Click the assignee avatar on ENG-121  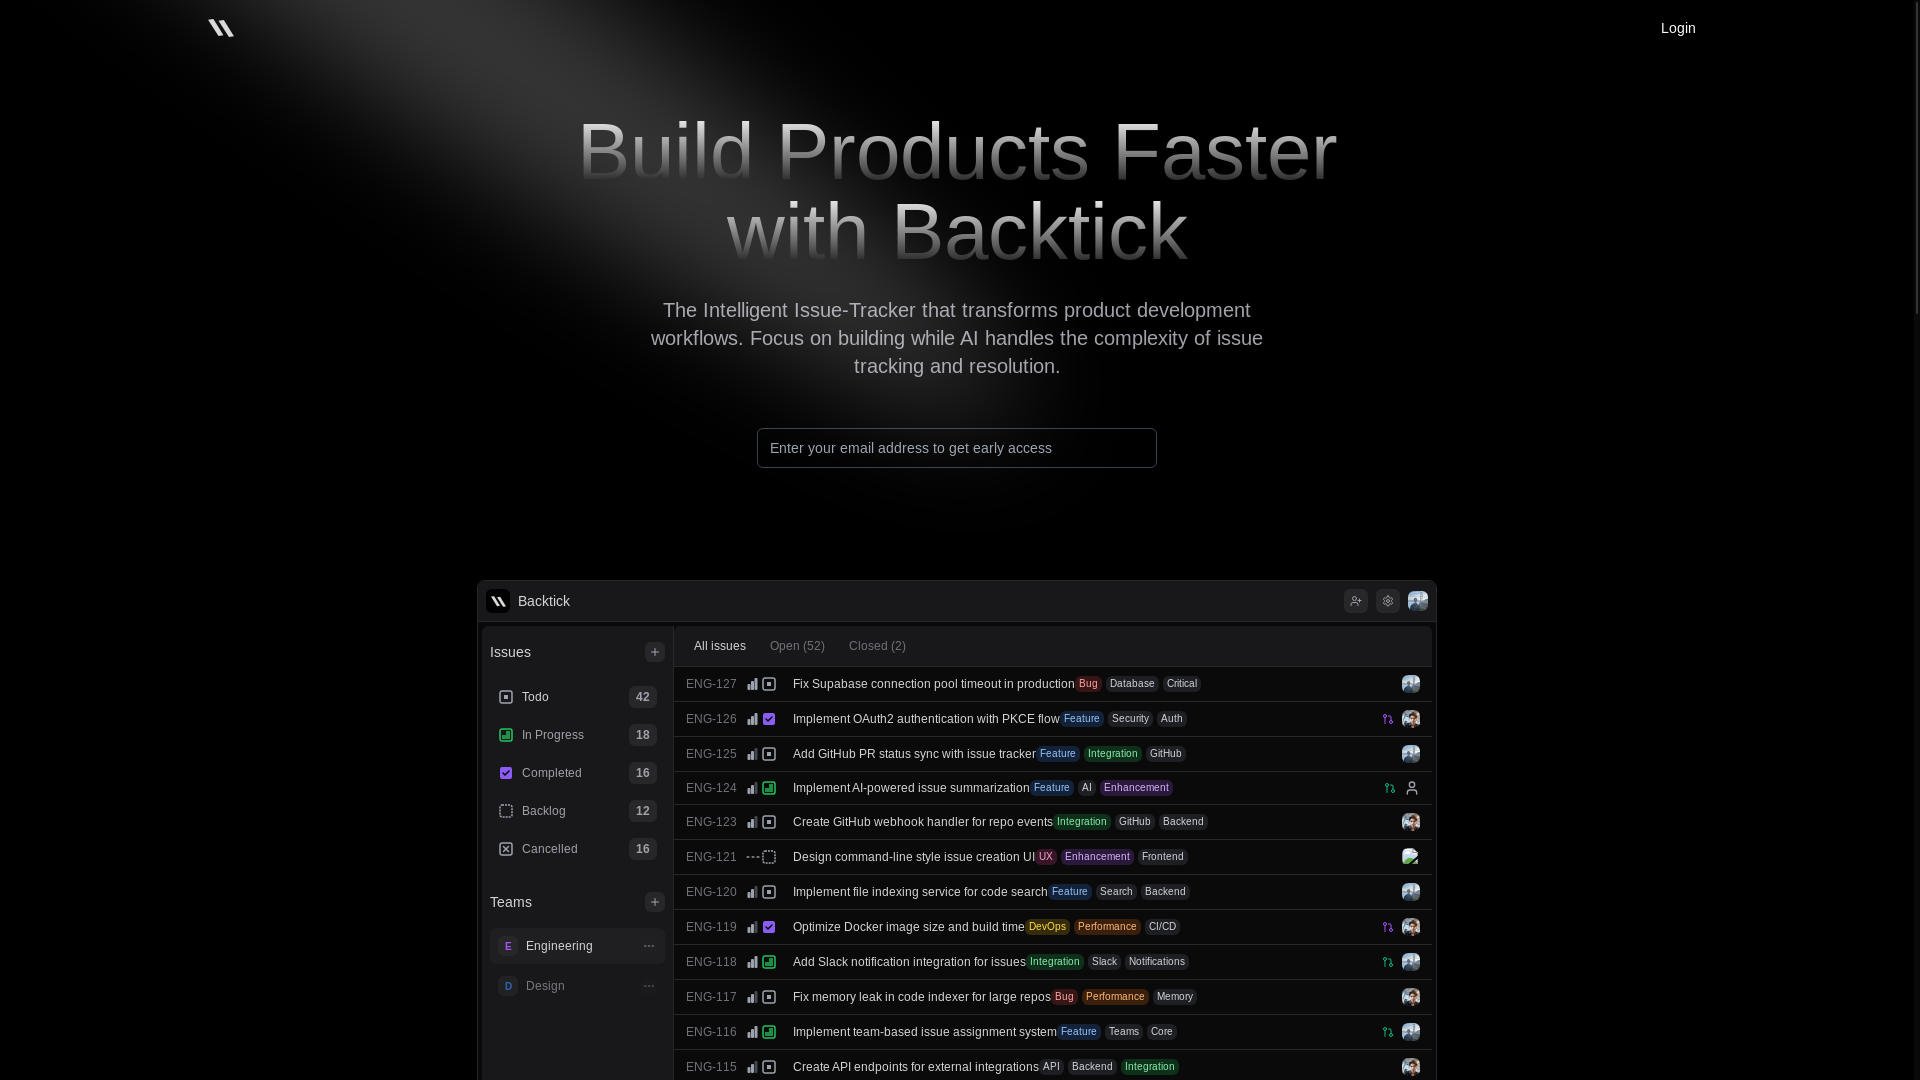(1411, 857)
